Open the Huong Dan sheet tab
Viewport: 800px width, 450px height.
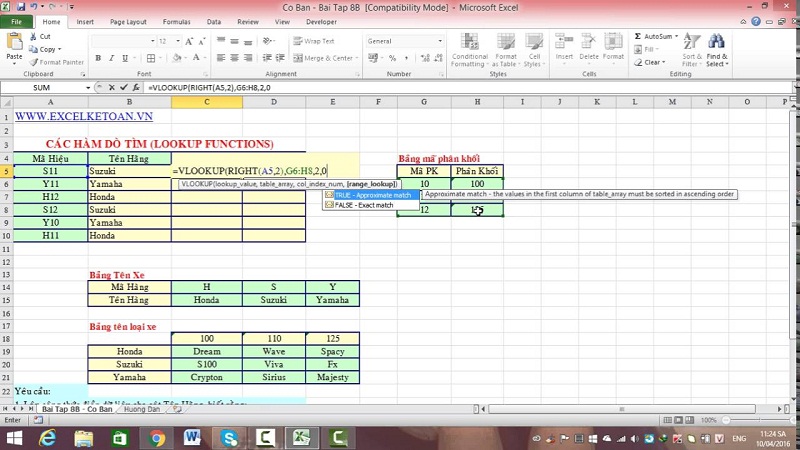[141, 409]
